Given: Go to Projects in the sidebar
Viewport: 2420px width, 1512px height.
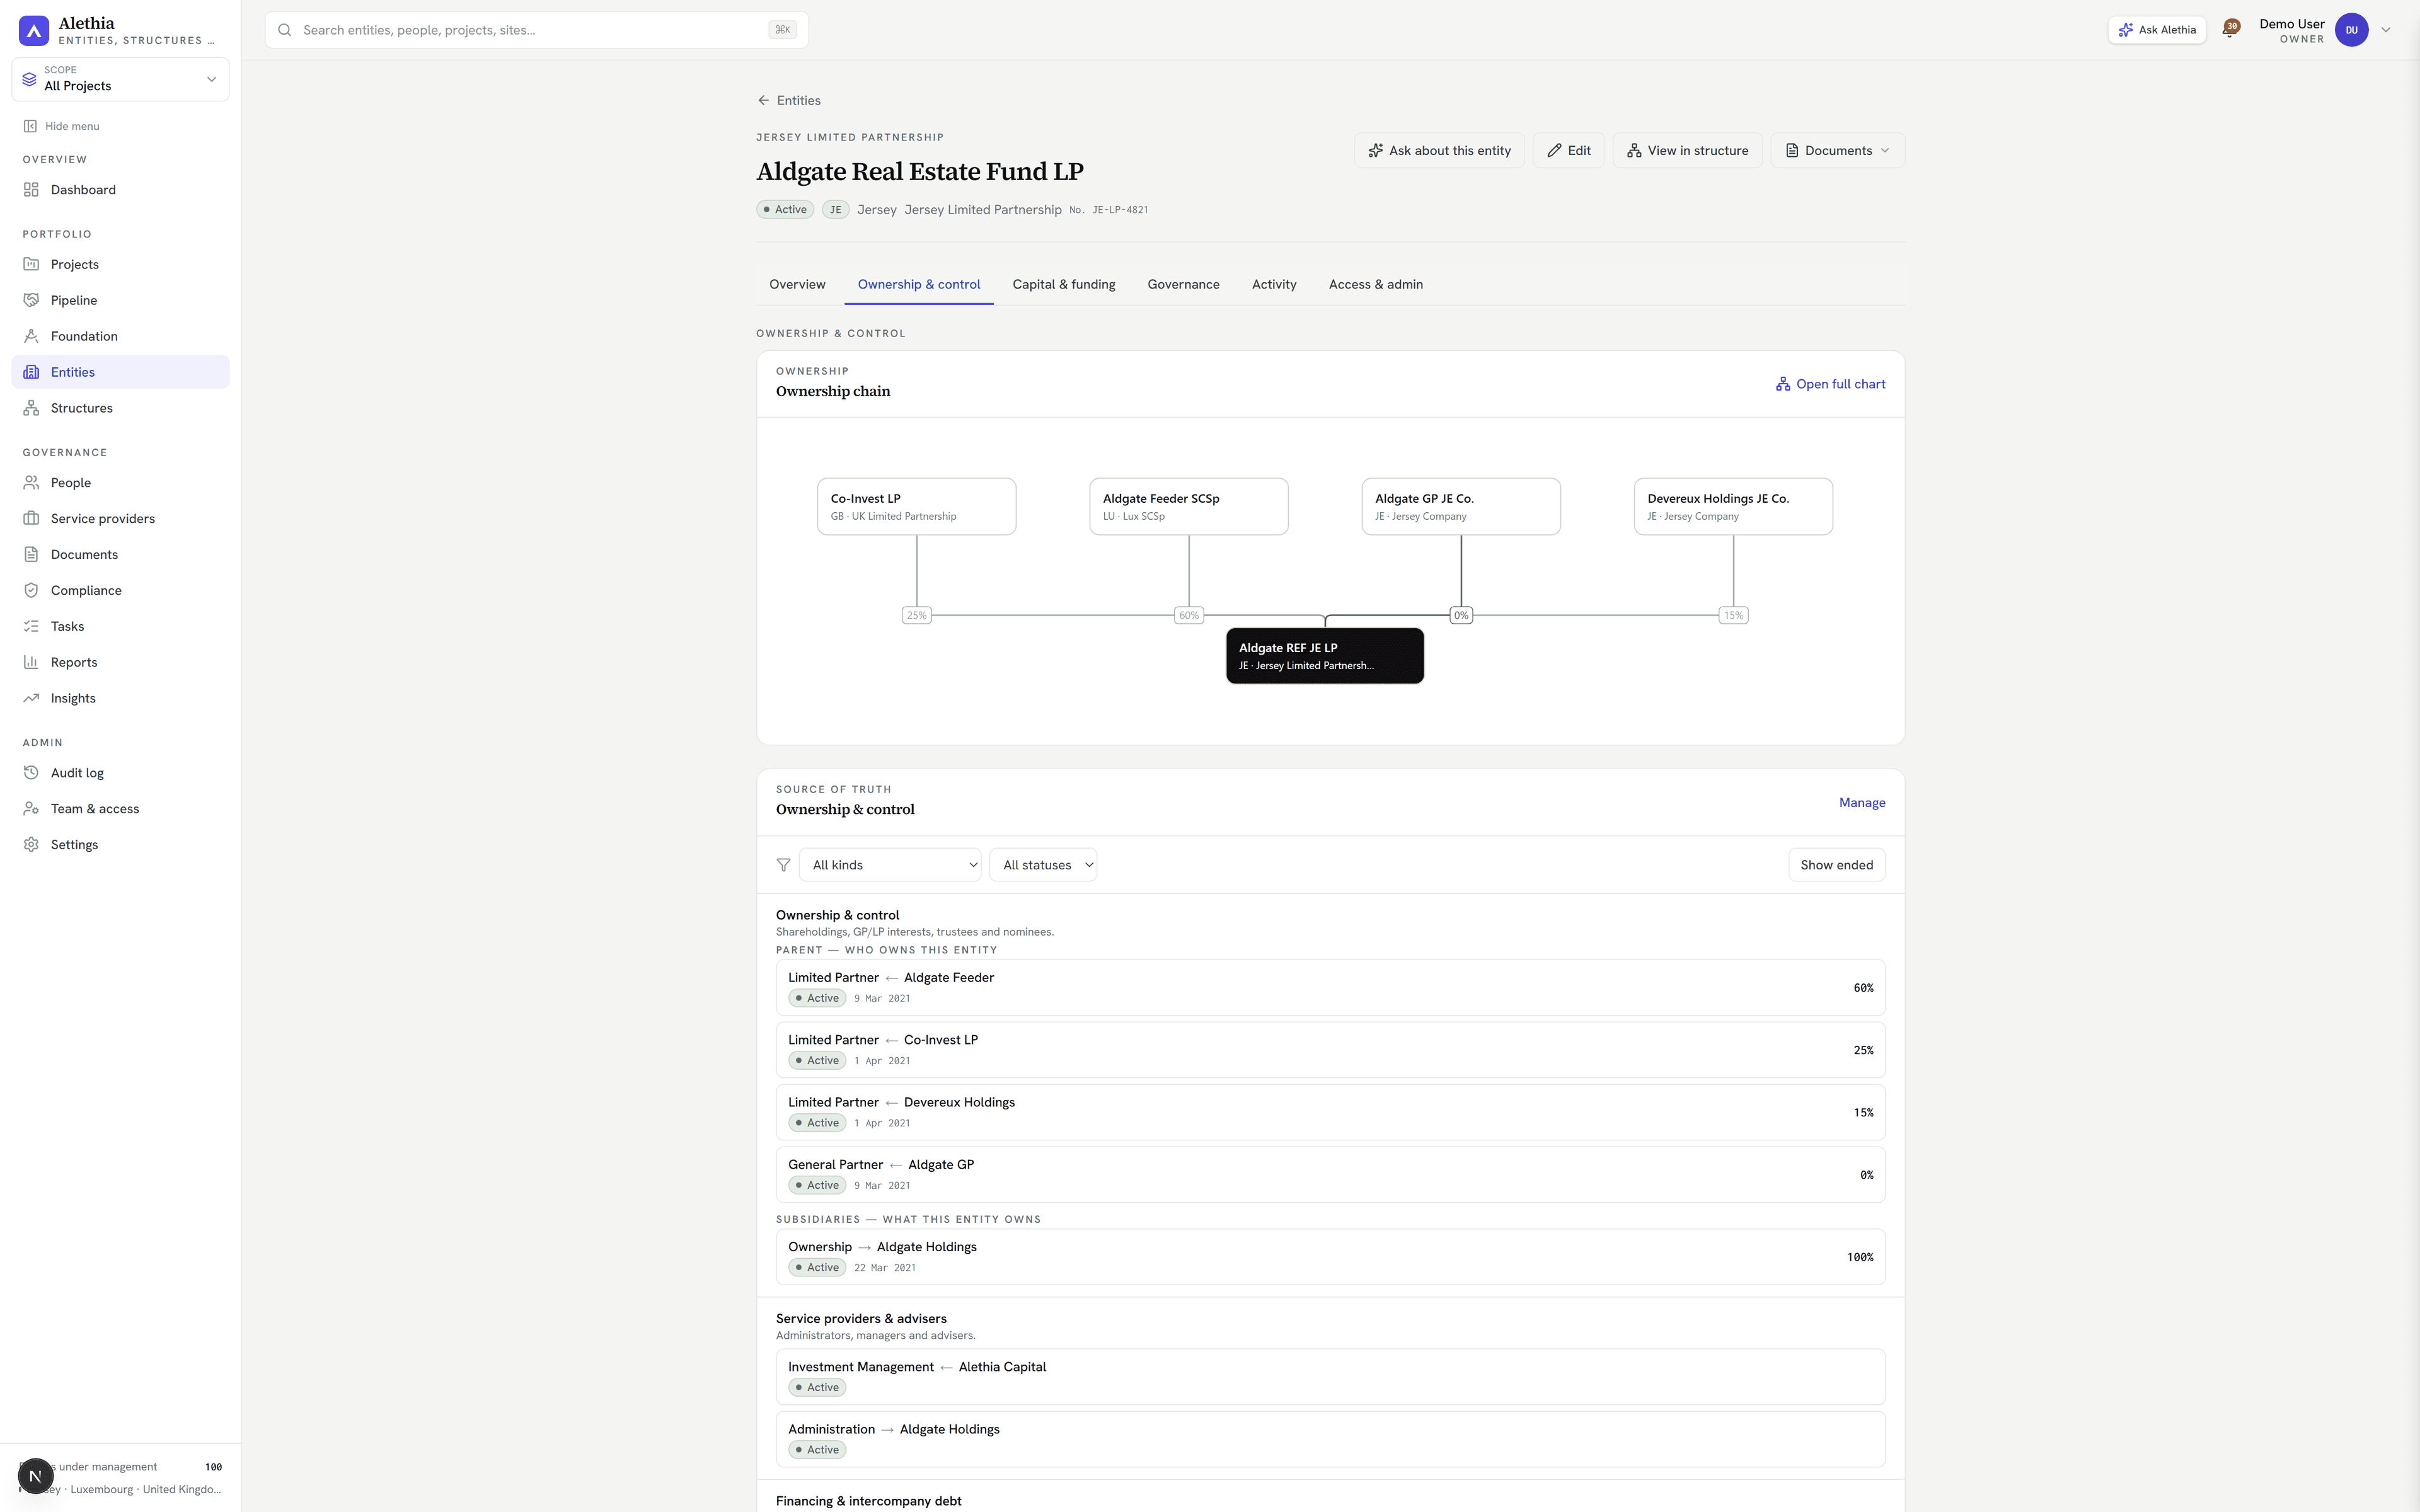Looking at the screenshot, I should click(x=120, y=264).
